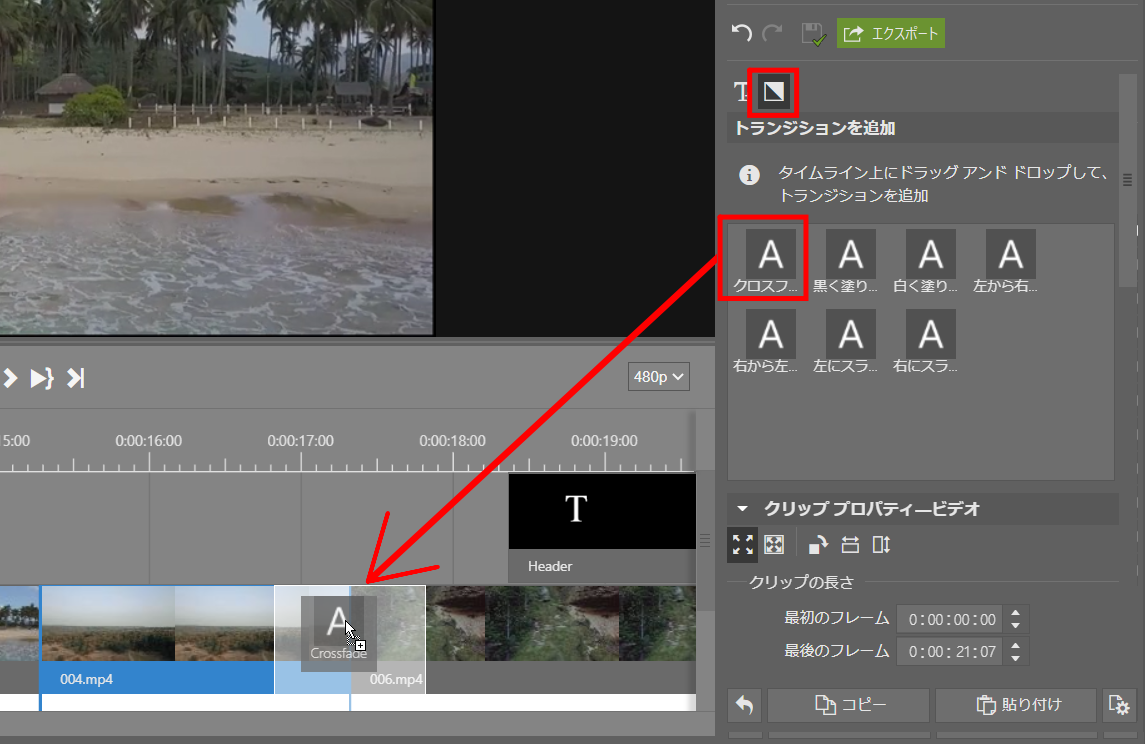1145x744 pixels.
Task: Select the 白く塗り... transition
Action: [925, 261]
